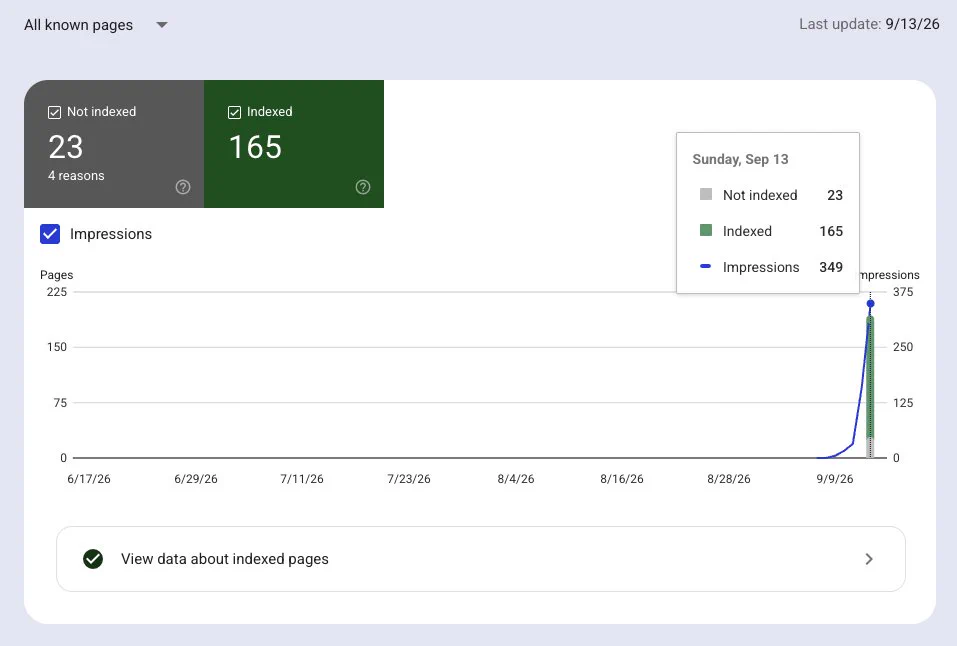Screen dimensions: 957x646
Task: Click the Last update: 9/13/26 text
Action: 869,24
